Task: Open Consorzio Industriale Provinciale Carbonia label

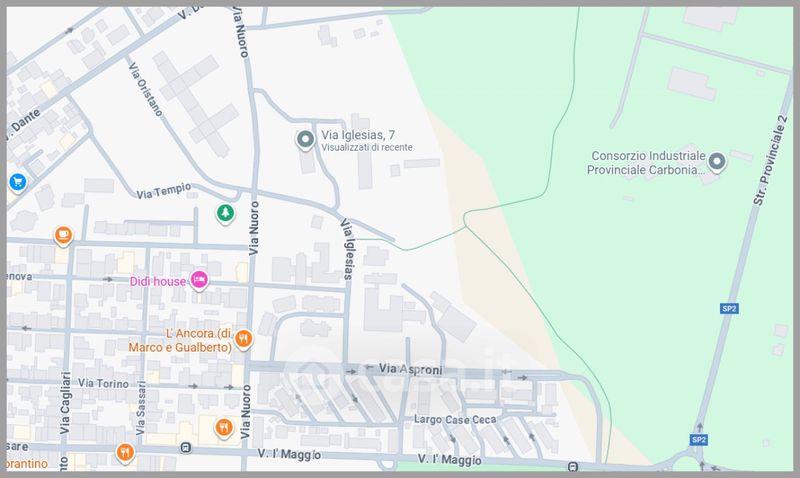Action: tap(646, 163)
